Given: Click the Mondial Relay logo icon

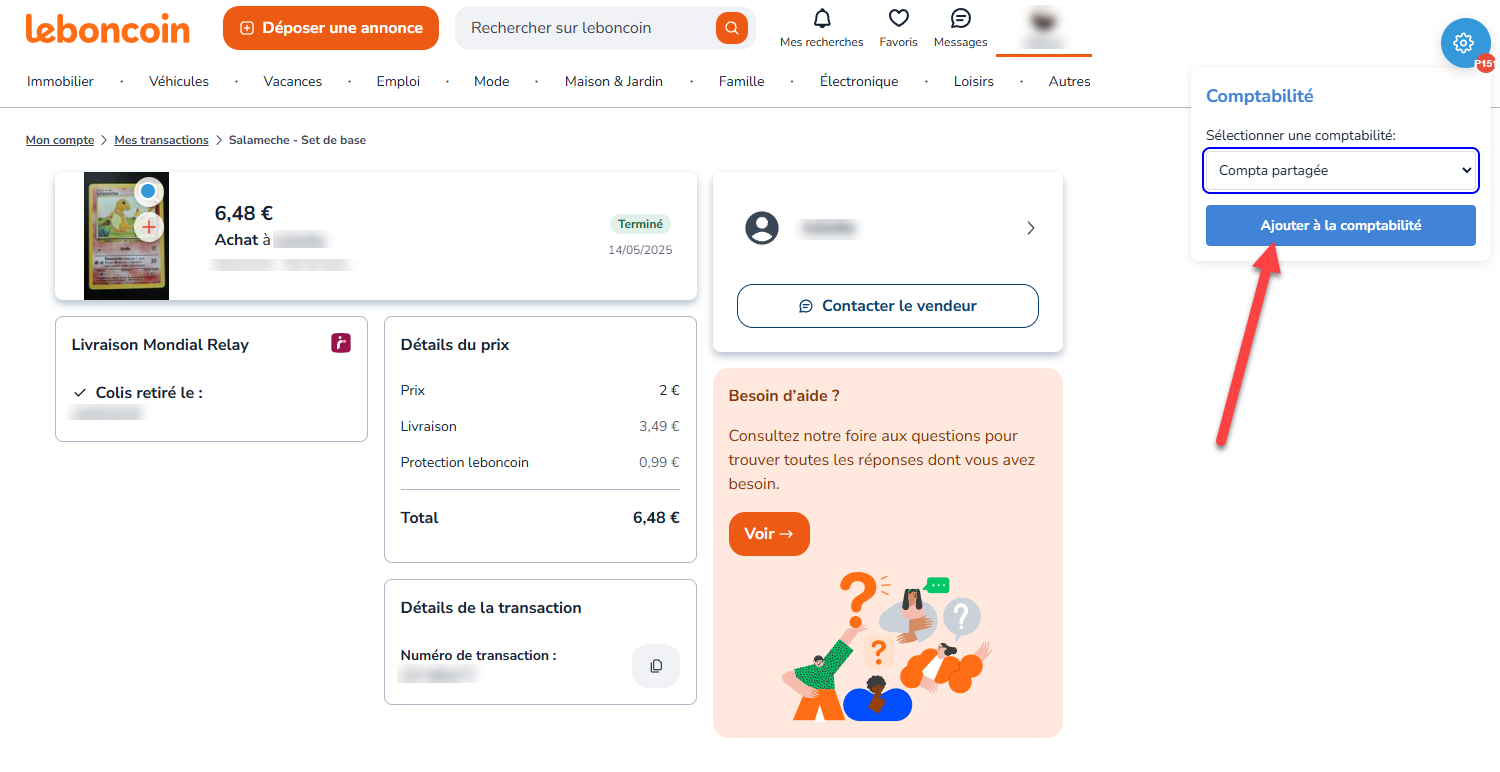Looking at the screenshot, I should click(341, 343).
